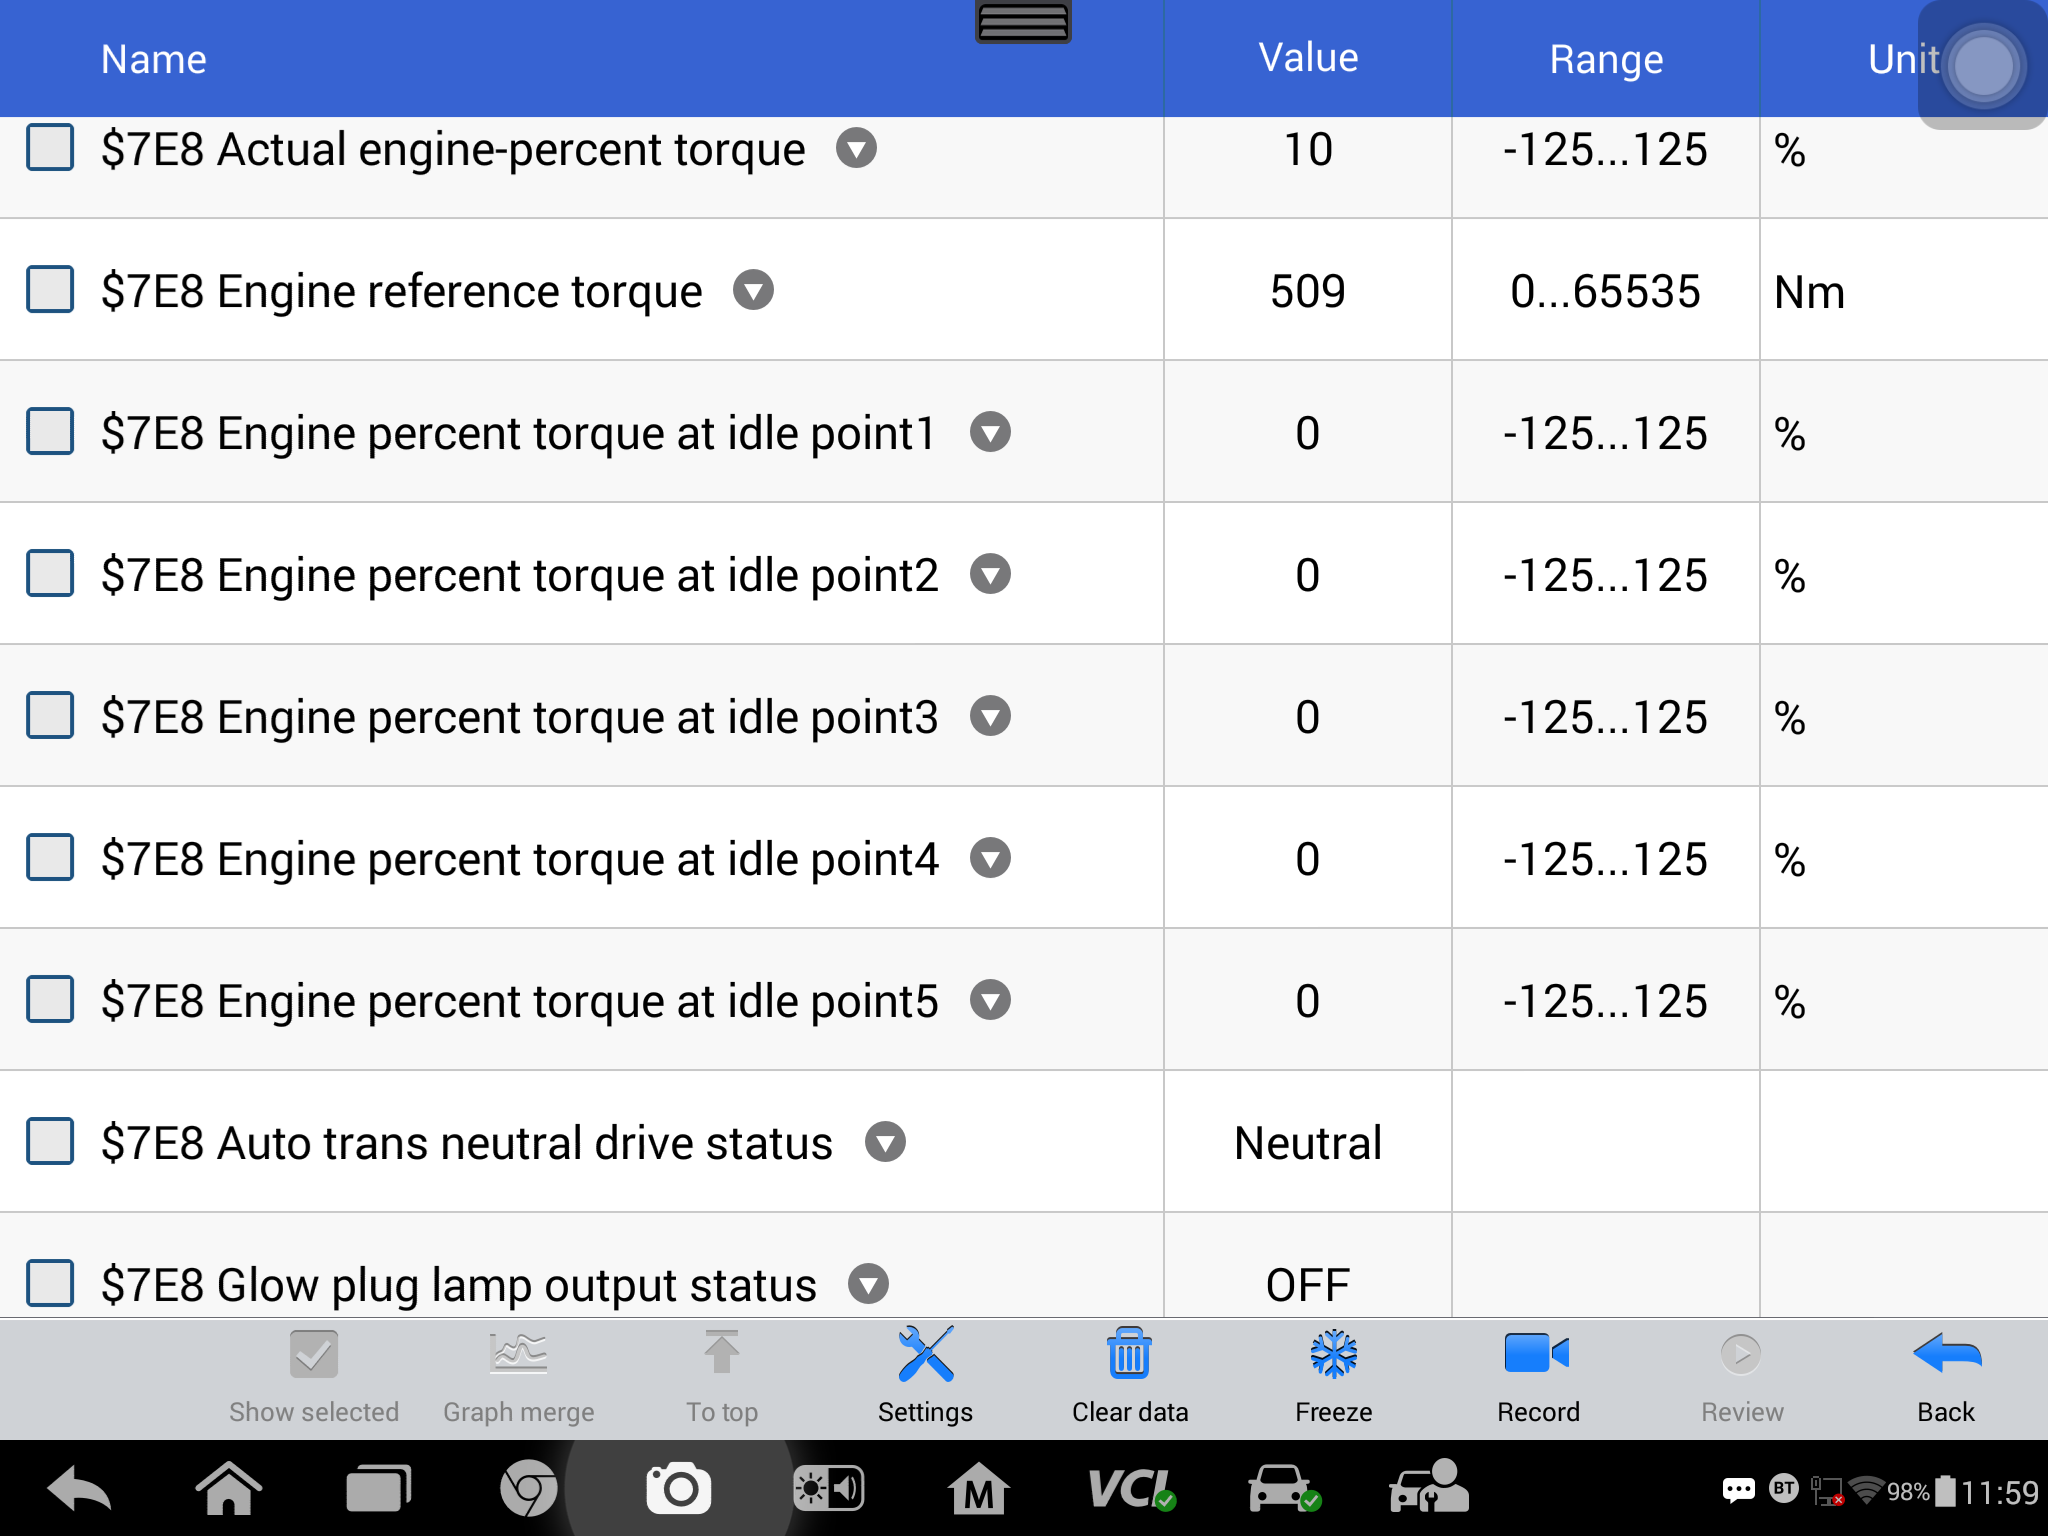This screenshot has width=2048, height=1536.
Task: Open the message notification bubble
Action: [x=1739, y=1491]
